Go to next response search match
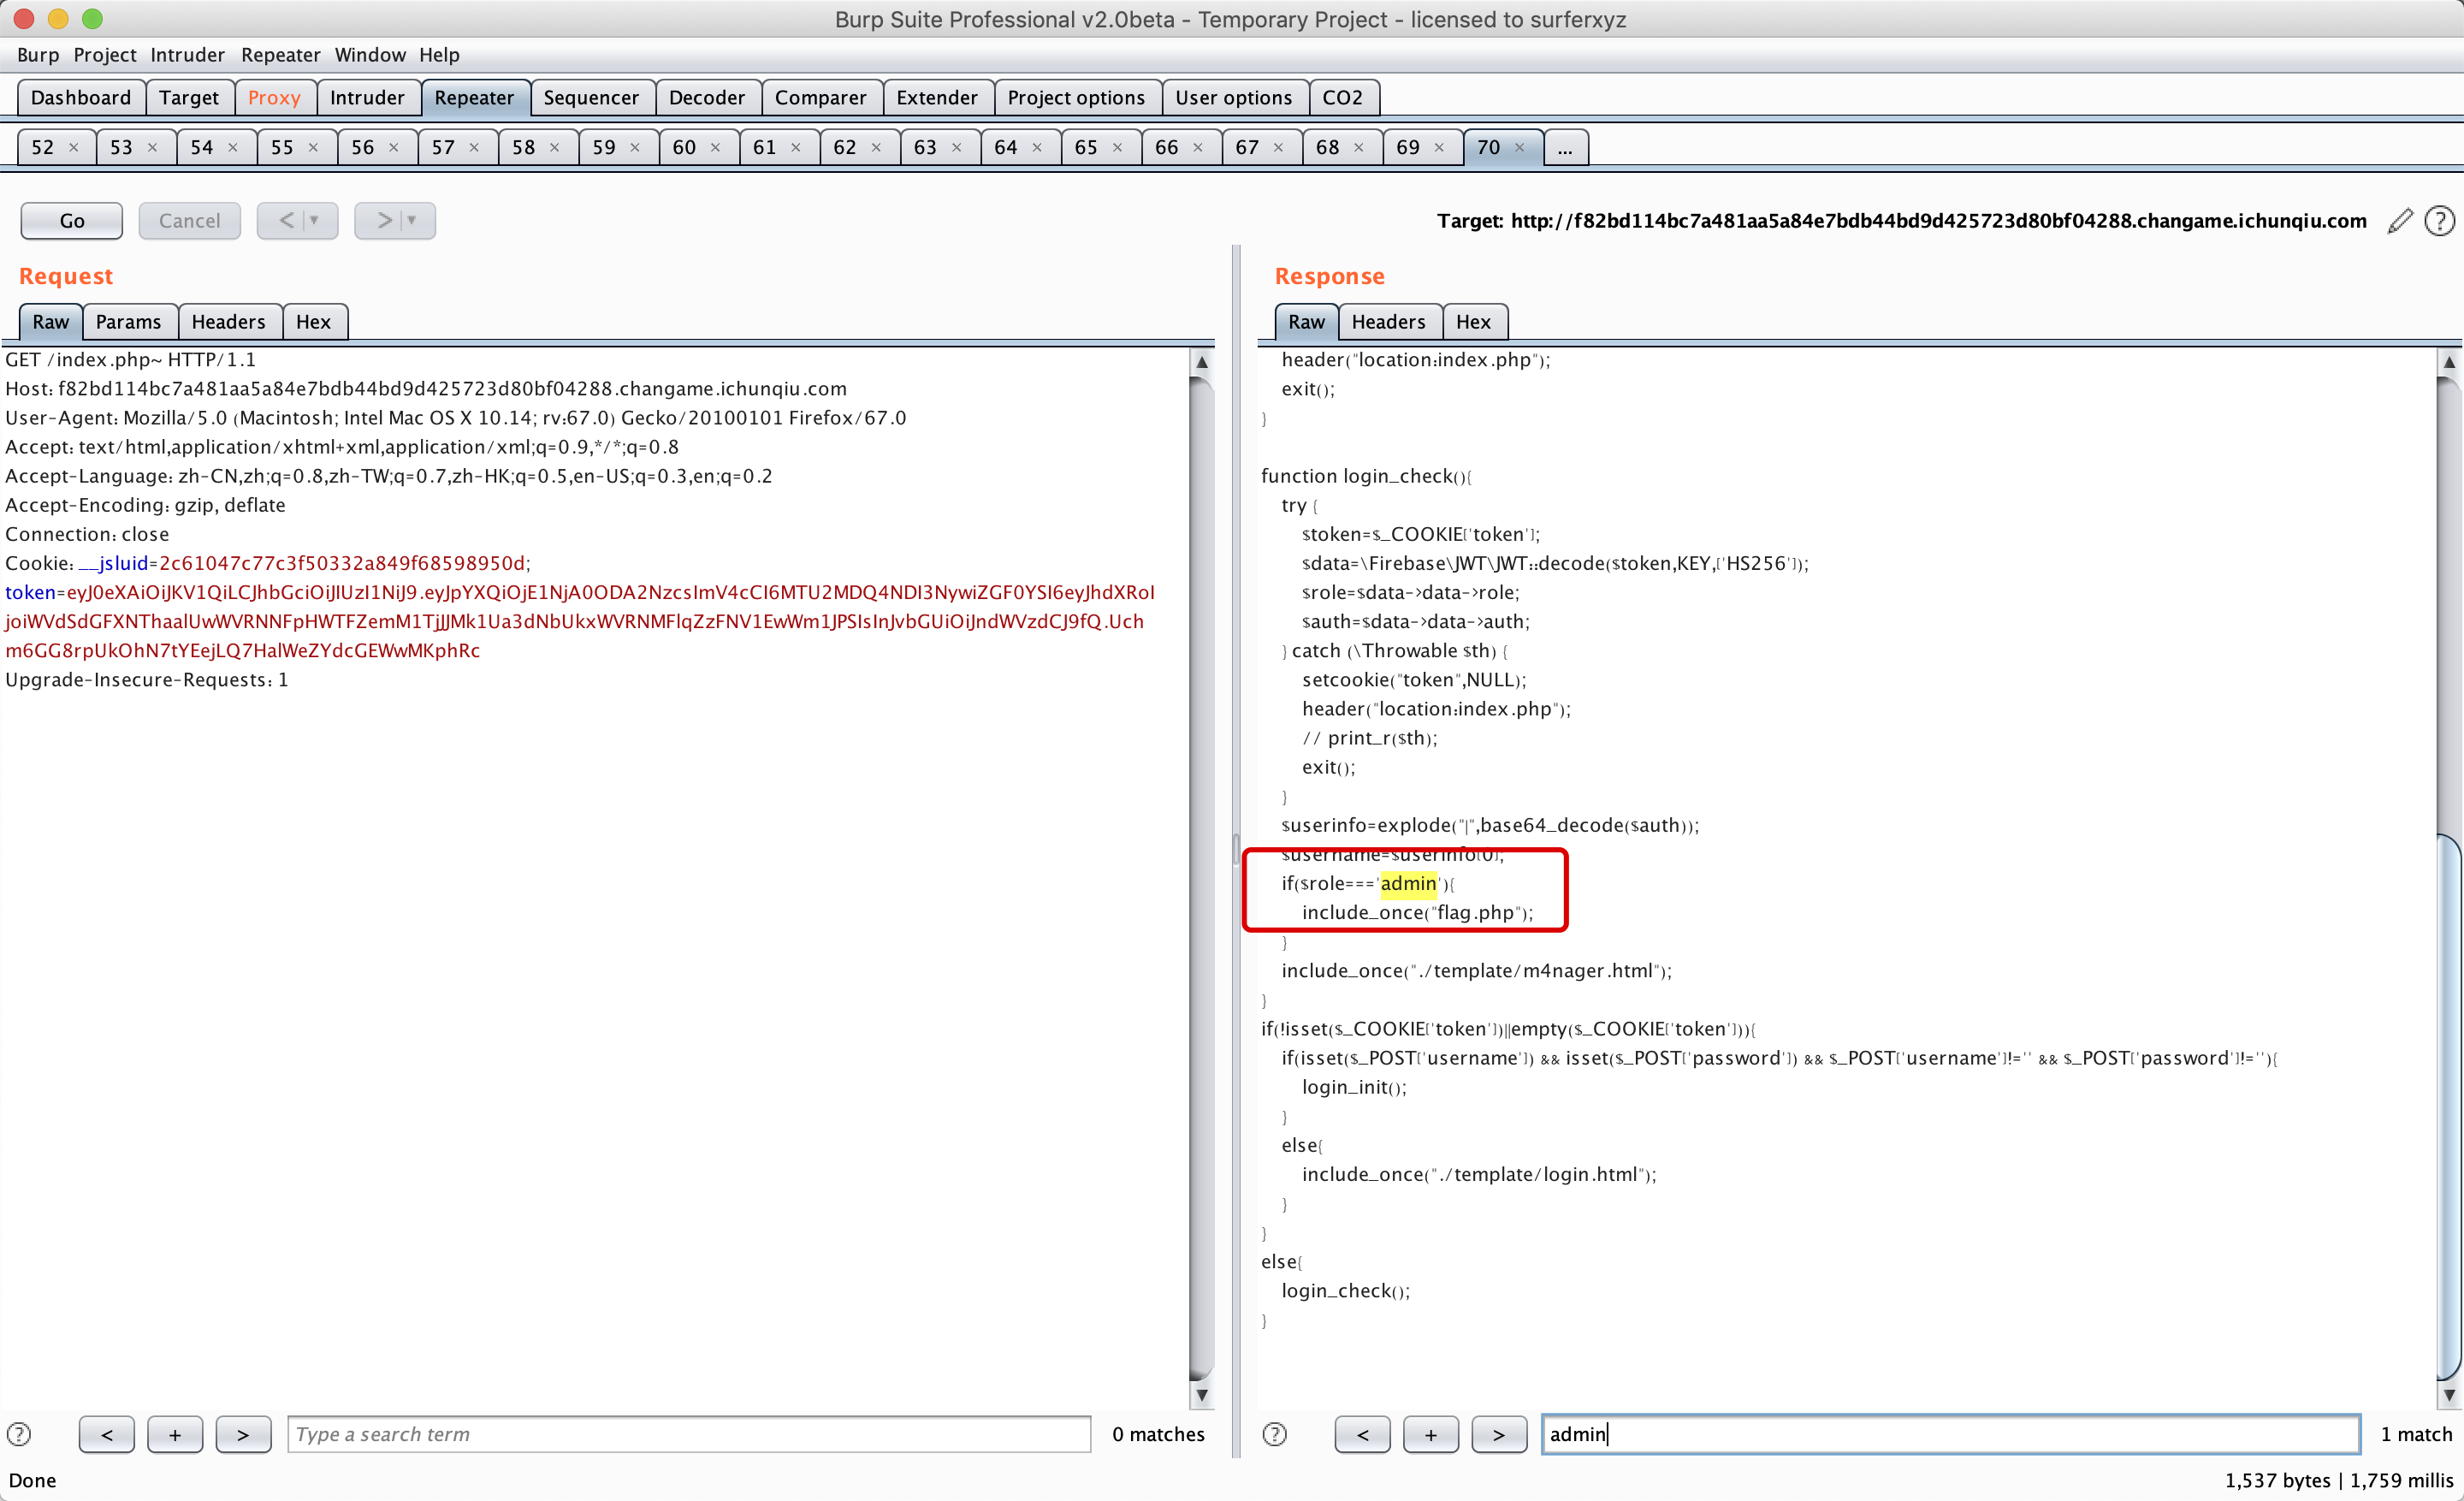 [x=1498, y=1434]
